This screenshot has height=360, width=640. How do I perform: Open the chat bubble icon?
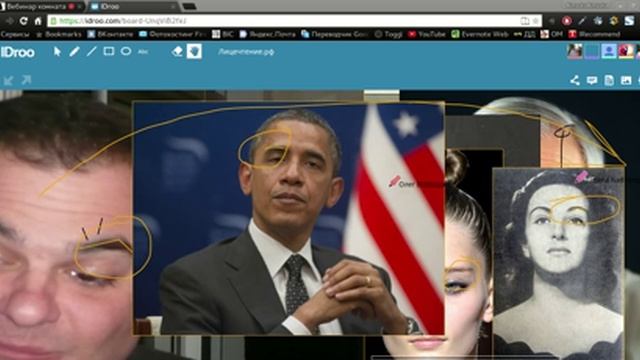[592, 80]
